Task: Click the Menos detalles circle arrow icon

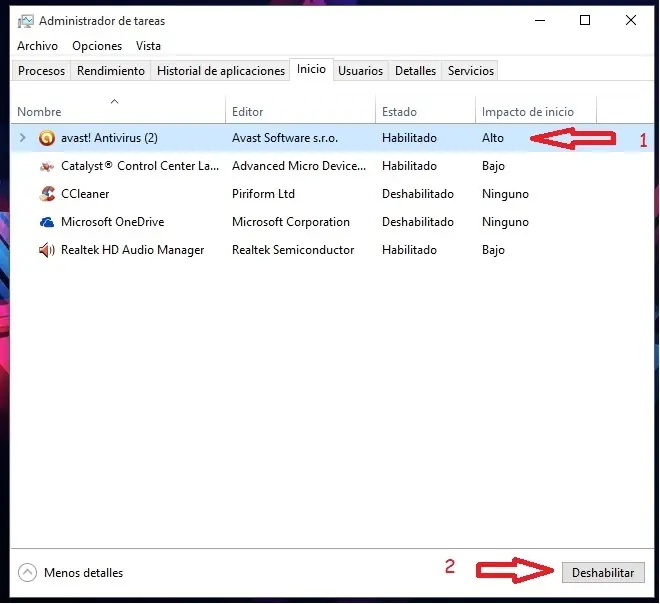Action: 27,573
